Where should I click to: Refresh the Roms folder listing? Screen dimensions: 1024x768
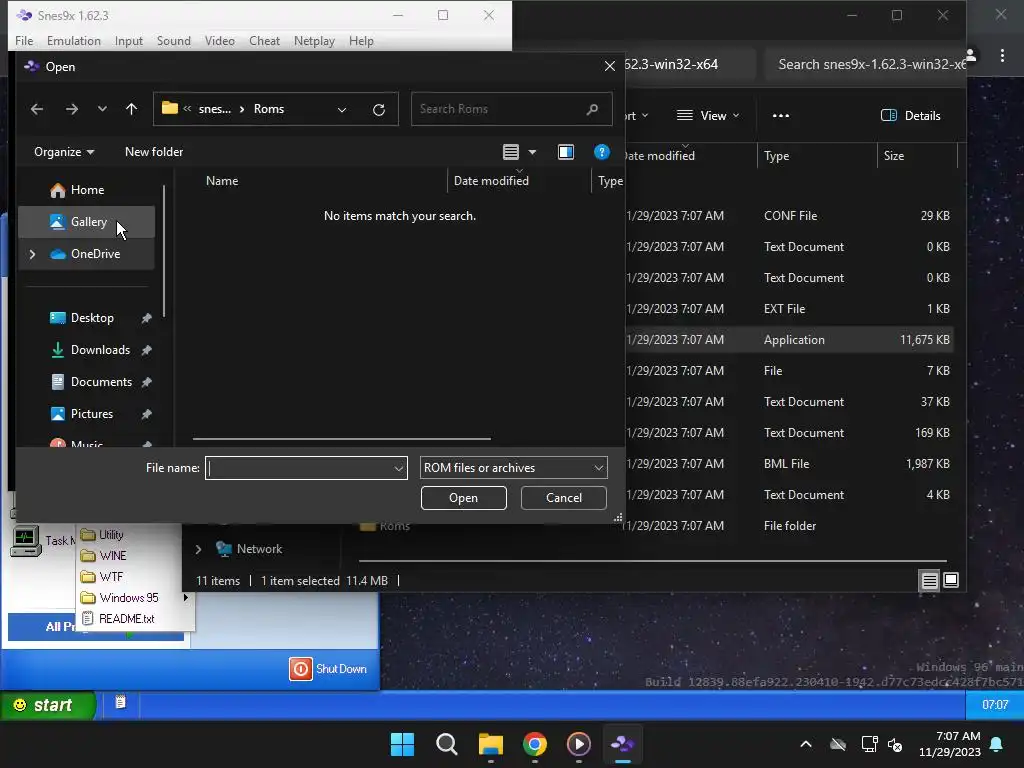pos(379,110)
